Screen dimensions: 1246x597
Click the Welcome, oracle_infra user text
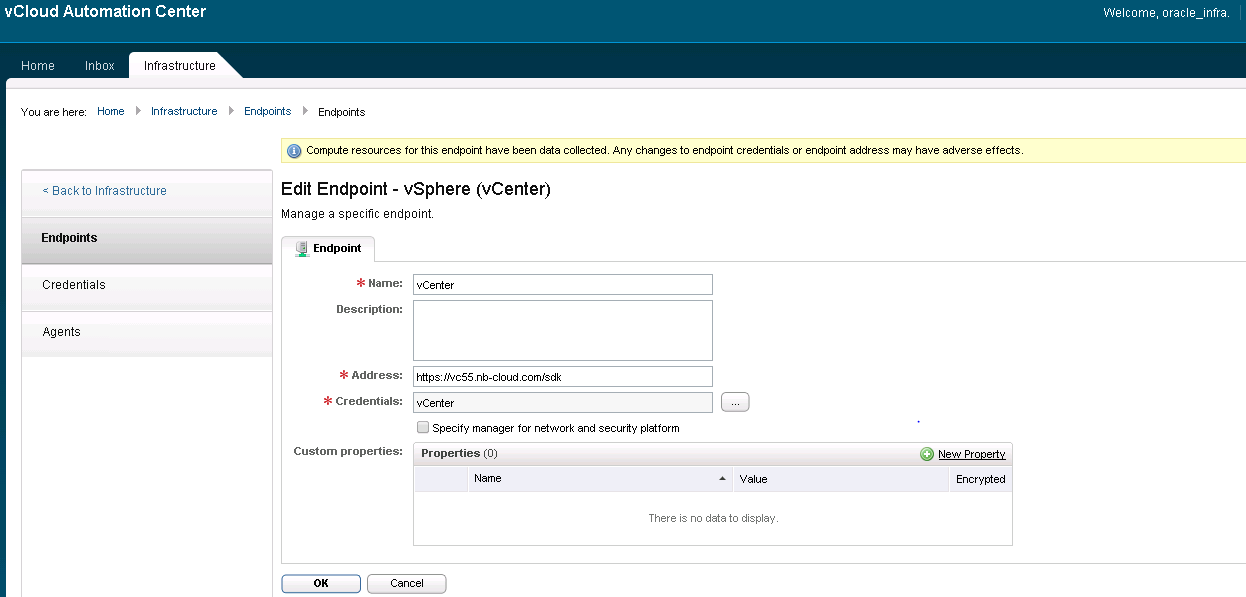coord(1166,13)
